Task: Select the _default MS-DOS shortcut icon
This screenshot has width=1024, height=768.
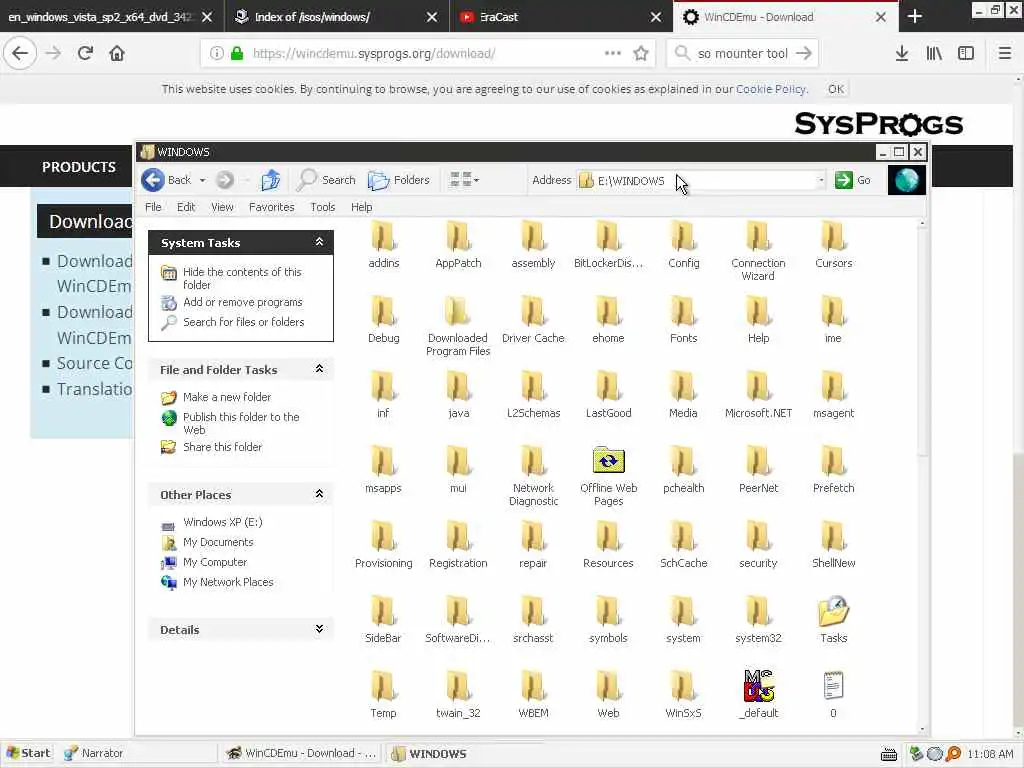Action: [x=759, y=686]
